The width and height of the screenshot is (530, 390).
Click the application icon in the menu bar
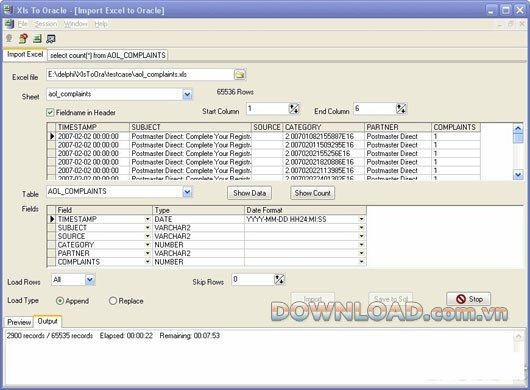(9, 24)
